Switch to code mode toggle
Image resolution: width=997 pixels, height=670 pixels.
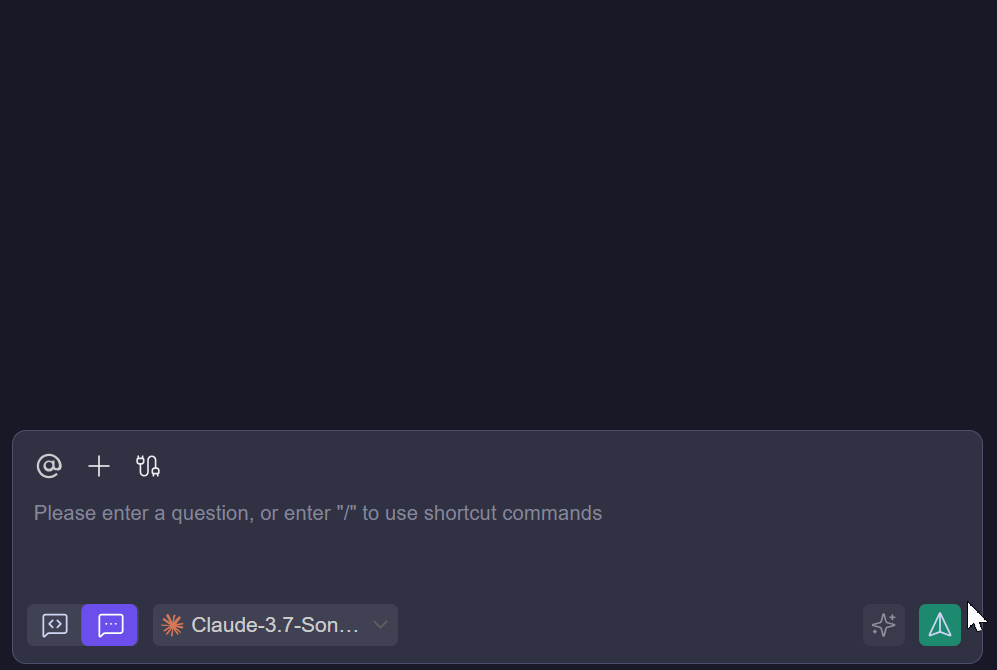tap(55, 625)
